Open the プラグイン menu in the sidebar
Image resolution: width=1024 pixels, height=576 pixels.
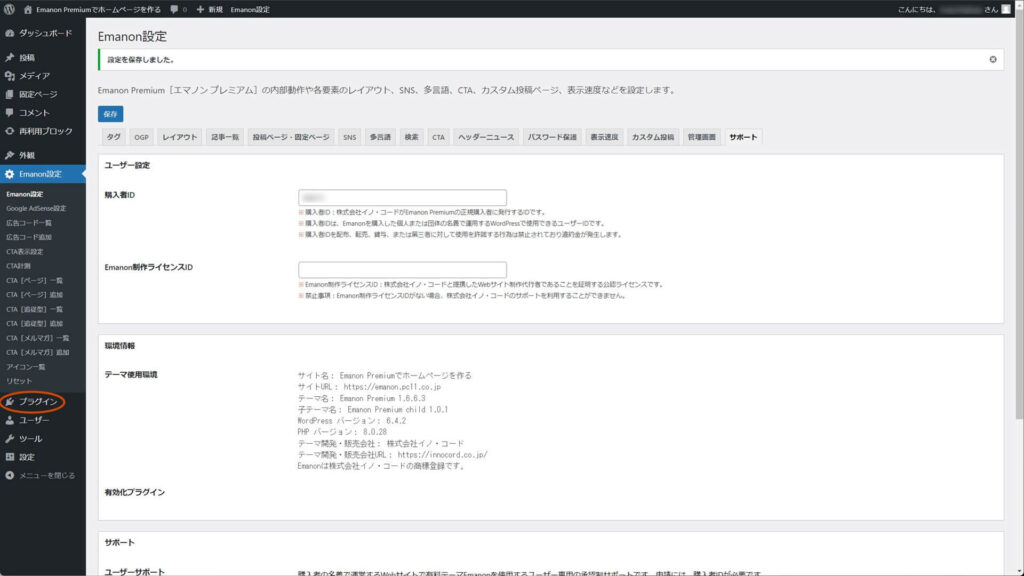point(37,402)
